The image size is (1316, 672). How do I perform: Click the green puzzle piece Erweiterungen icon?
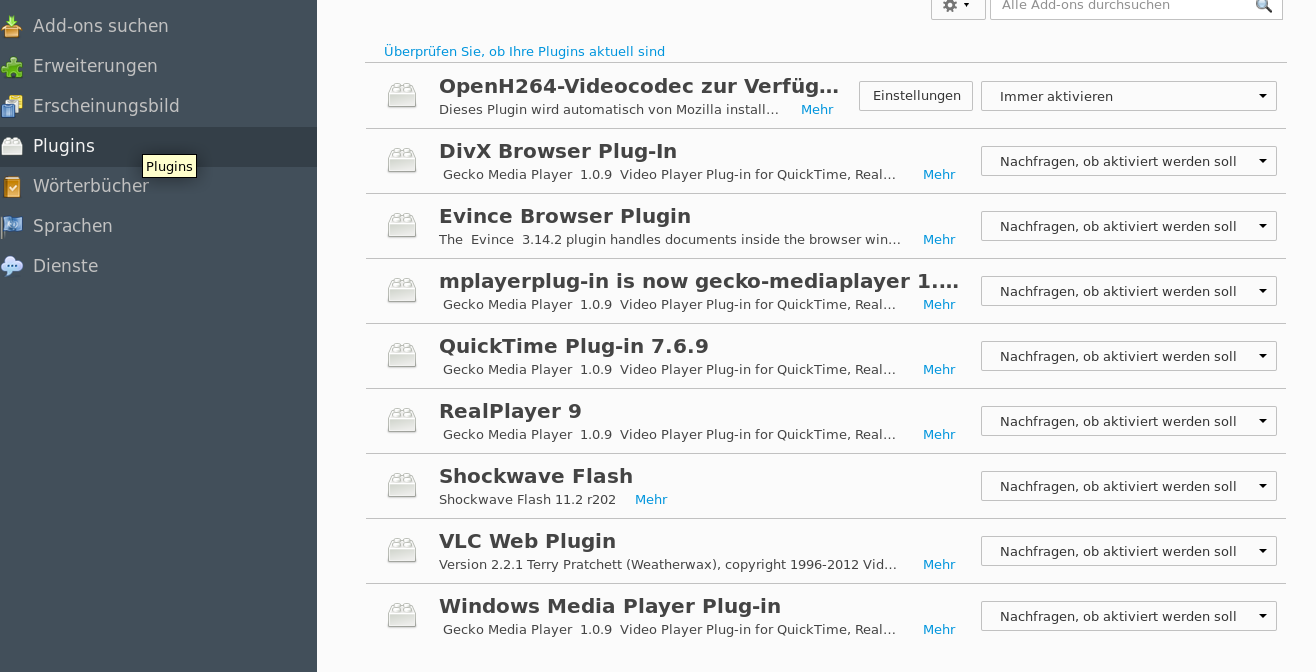[11, 66]
